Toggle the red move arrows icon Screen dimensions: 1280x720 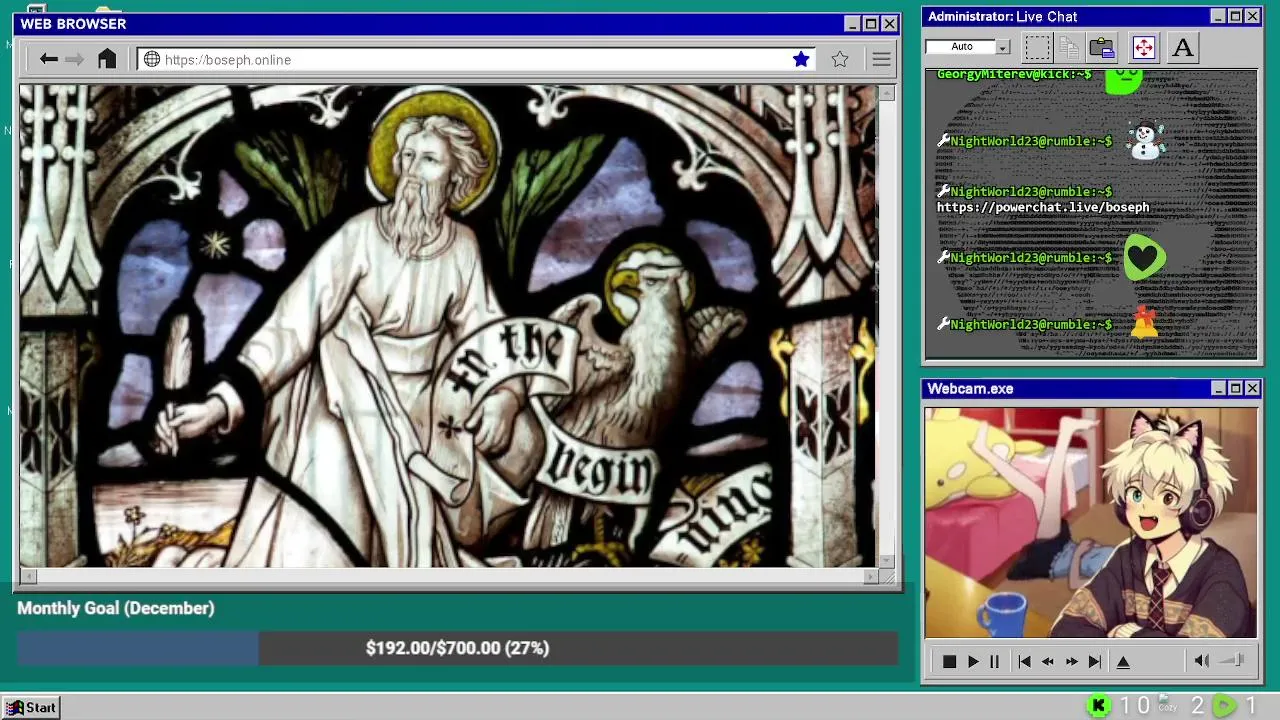pyautogui.click(x=1144, y=47)
